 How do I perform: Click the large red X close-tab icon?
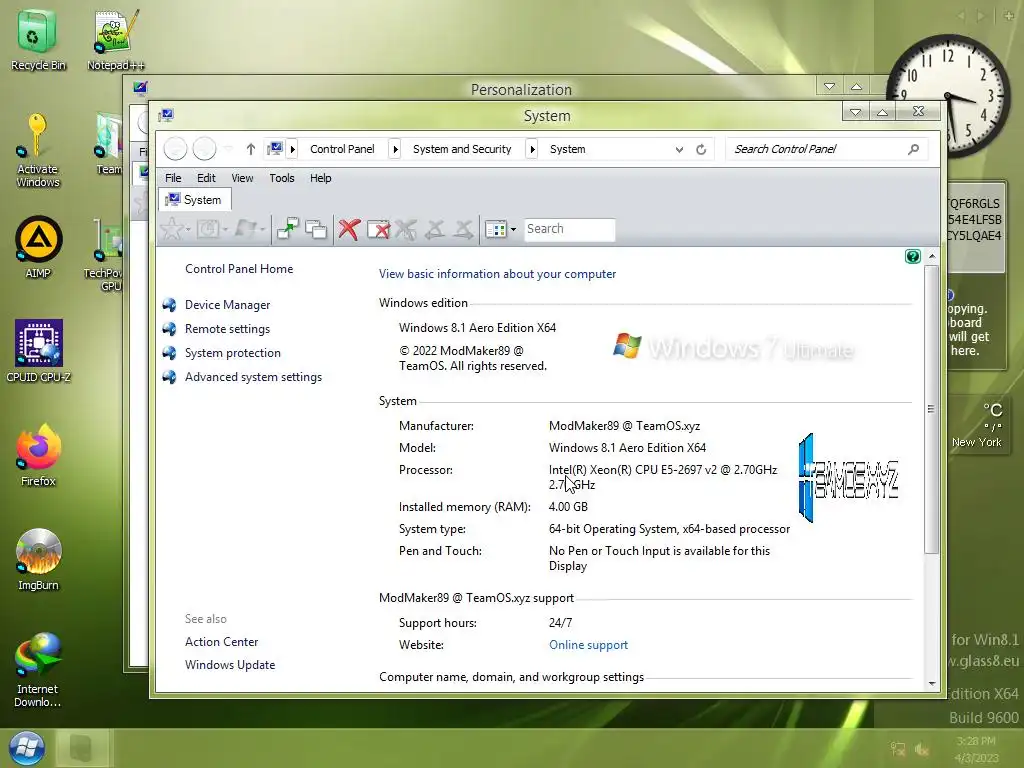click(x=349, y=229)
